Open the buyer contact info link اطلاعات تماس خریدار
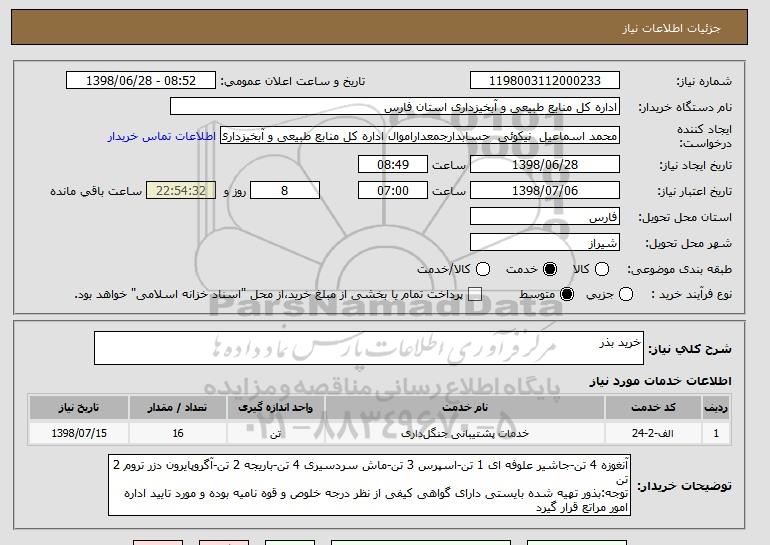This screenshot has width=770, height=545. [x=162, y=136]
